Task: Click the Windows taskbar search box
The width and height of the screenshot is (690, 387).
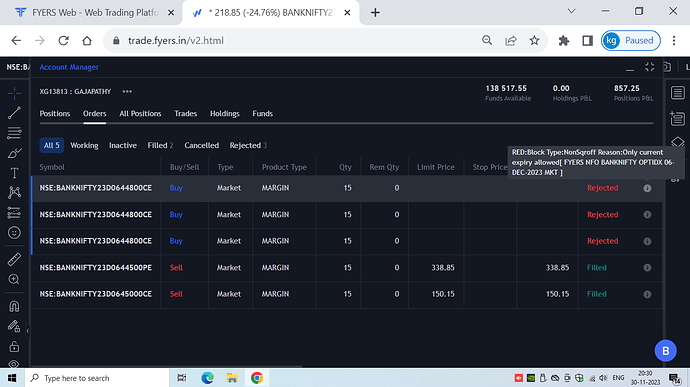Action: point(97,378)
